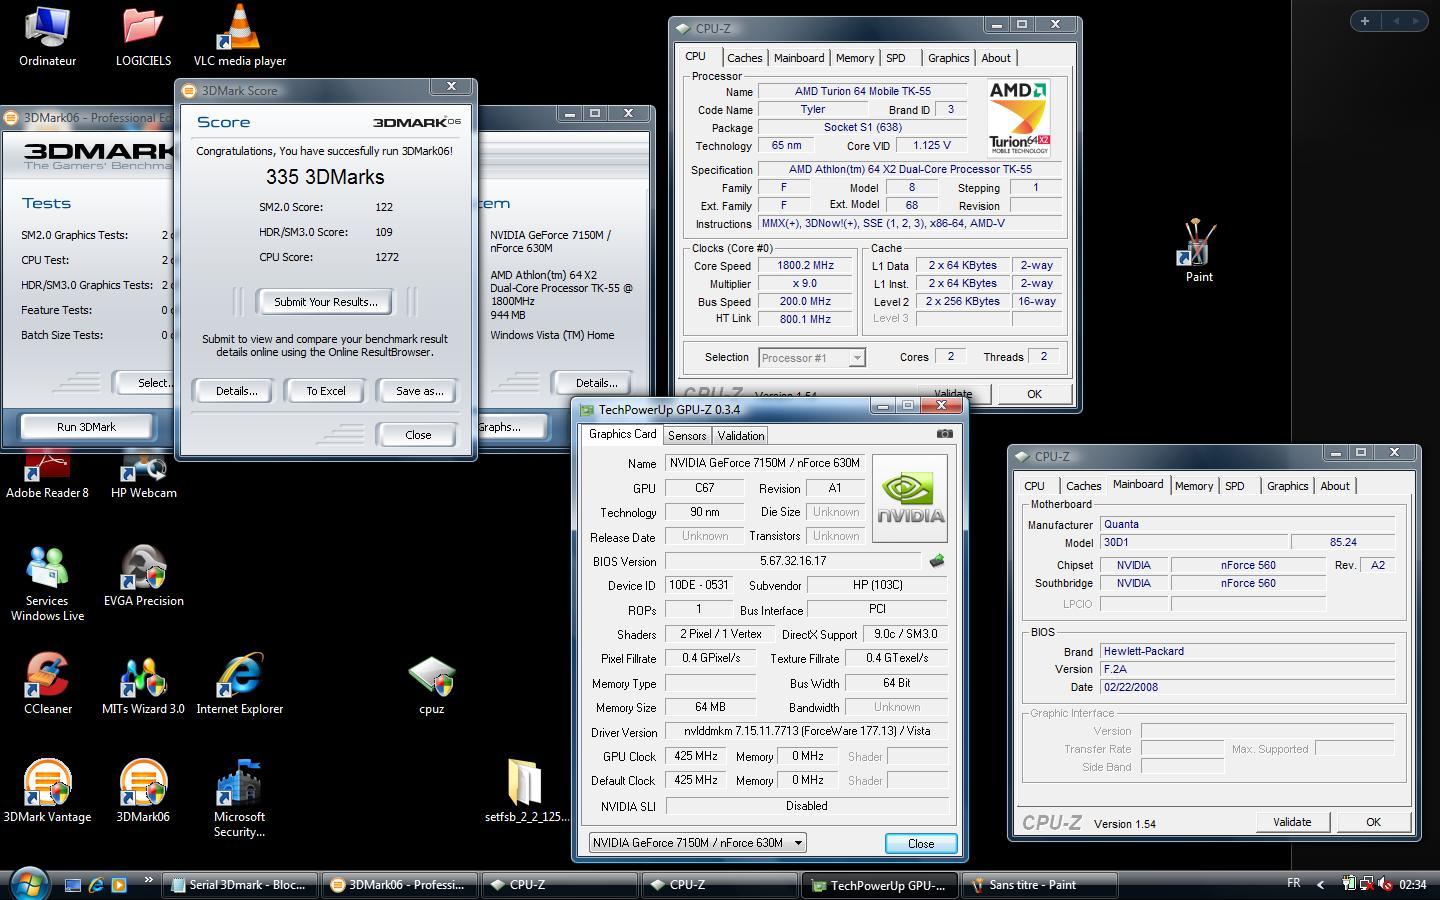This screenshot has height=900, width=1440.
Task: Open CCleaner desktop shortcut
Action: pos(47,684)
